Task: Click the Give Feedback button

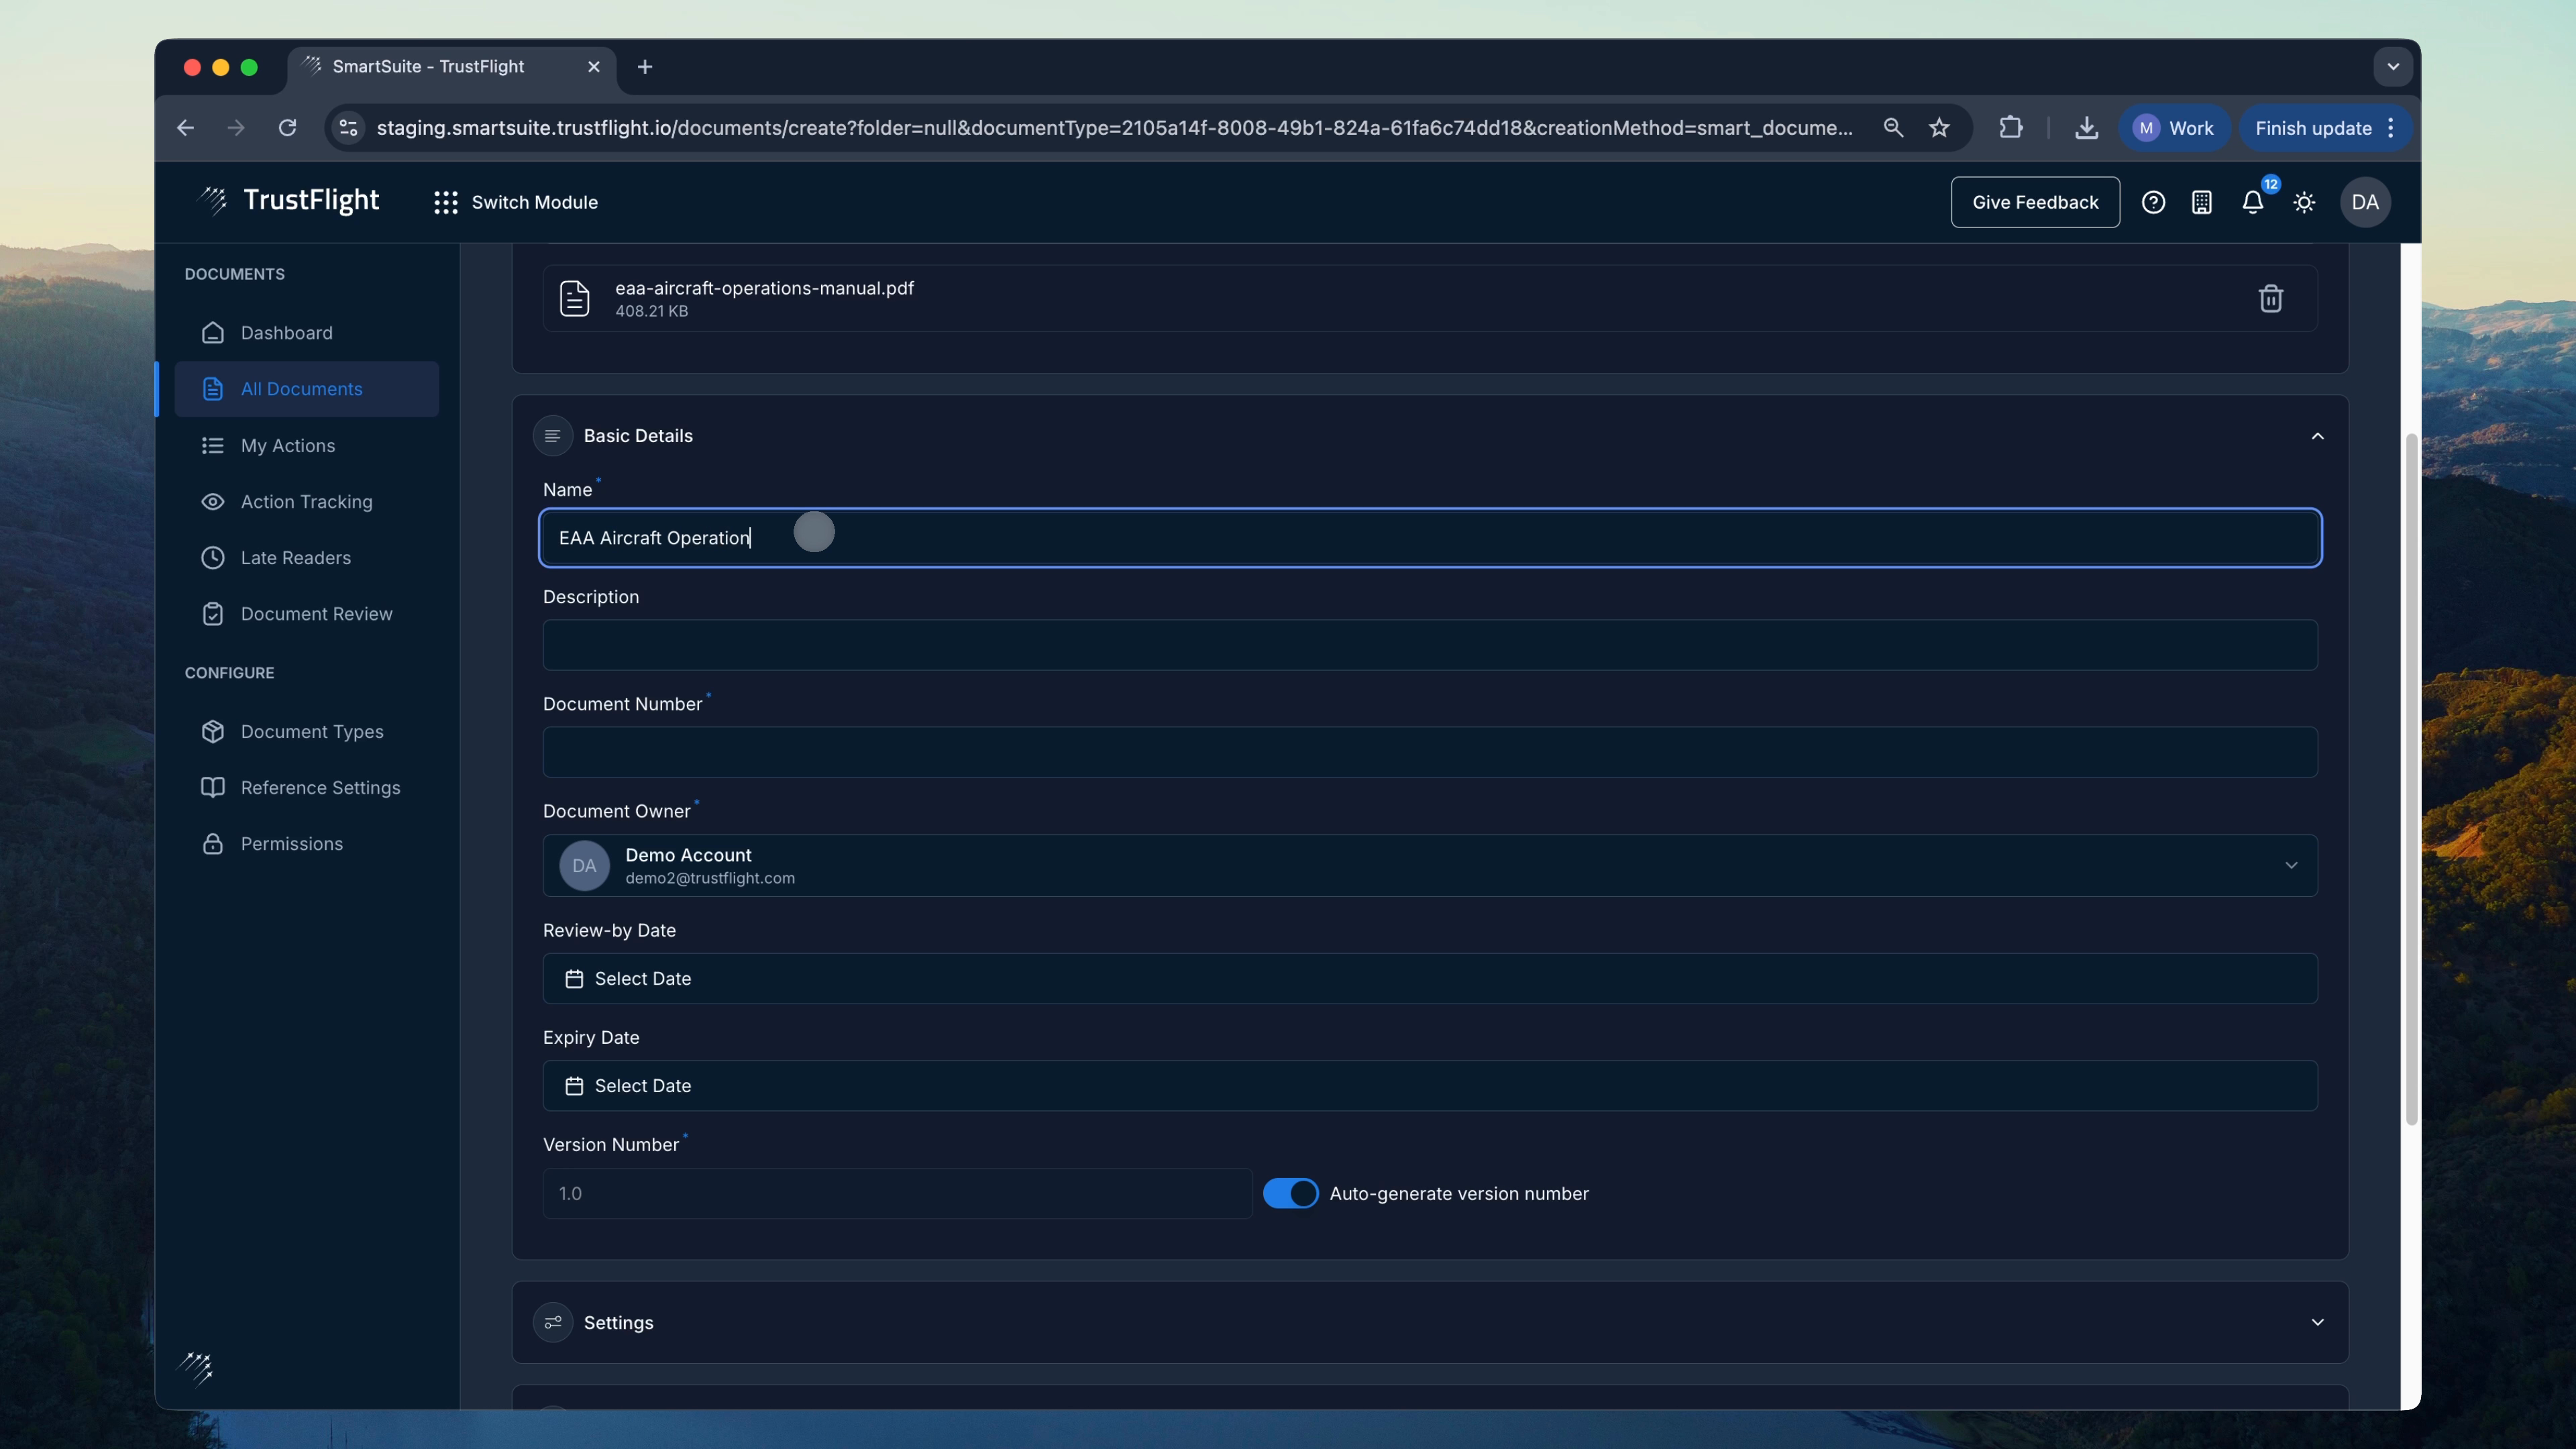Action: [x=2034, y=202]
